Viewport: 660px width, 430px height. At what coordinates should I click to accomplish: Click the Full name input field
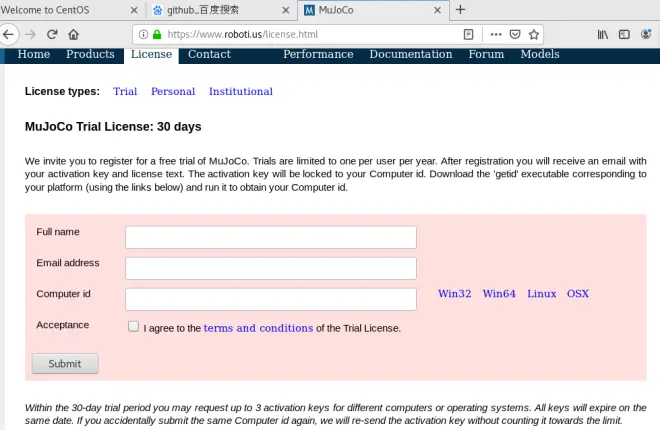(271, 237)
